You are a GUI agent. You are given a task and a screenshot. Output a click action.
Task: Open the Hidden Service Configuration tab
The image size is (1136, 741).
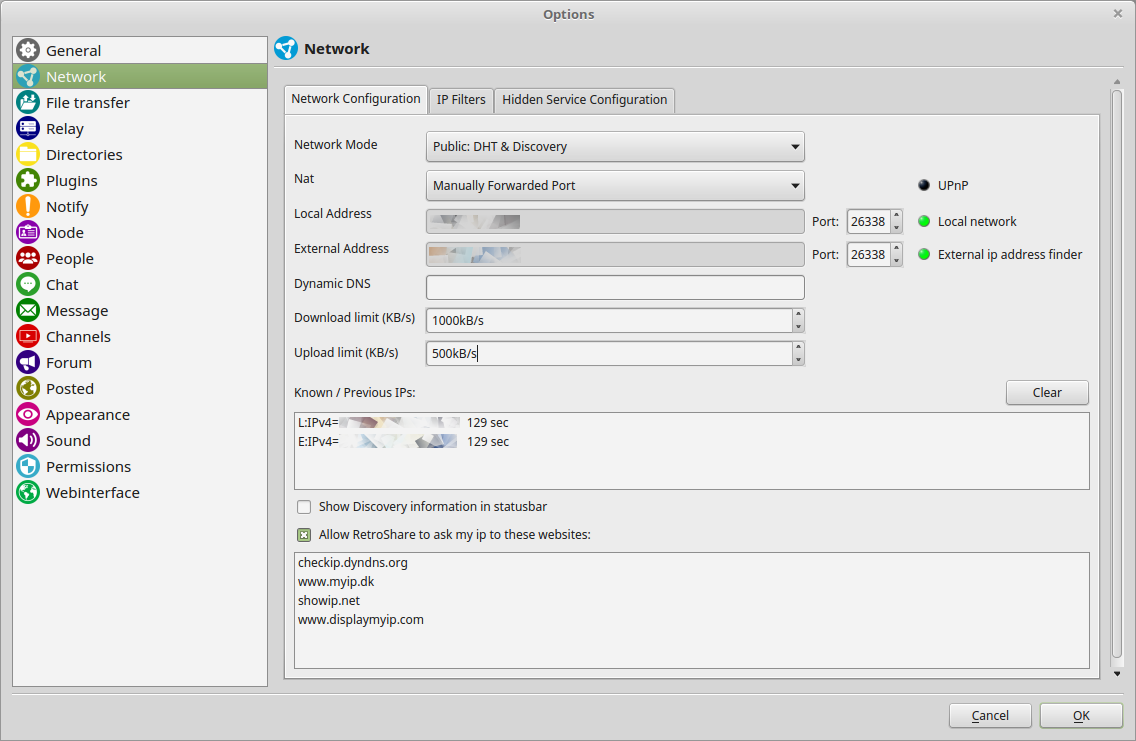point(584,100)
